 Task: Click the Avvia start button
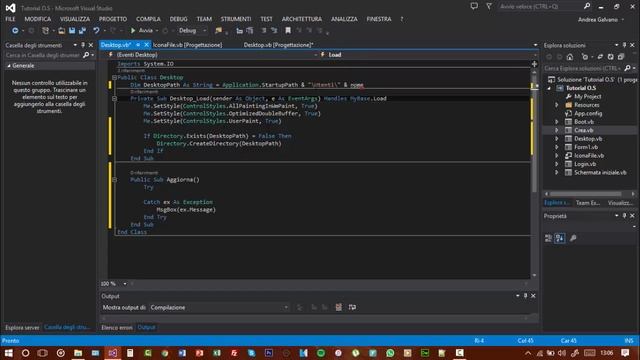pyautogui.click(x=142, y=31)
